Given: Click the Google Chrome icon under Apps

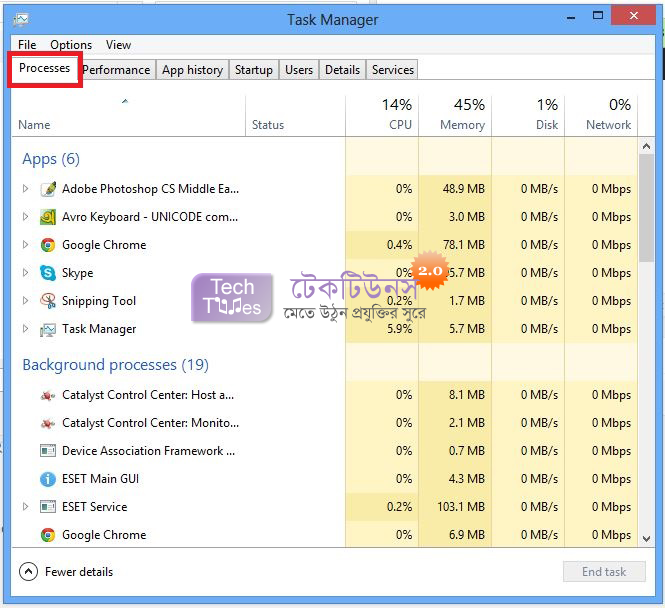Looking at the screenshot, I should point(48,245).
